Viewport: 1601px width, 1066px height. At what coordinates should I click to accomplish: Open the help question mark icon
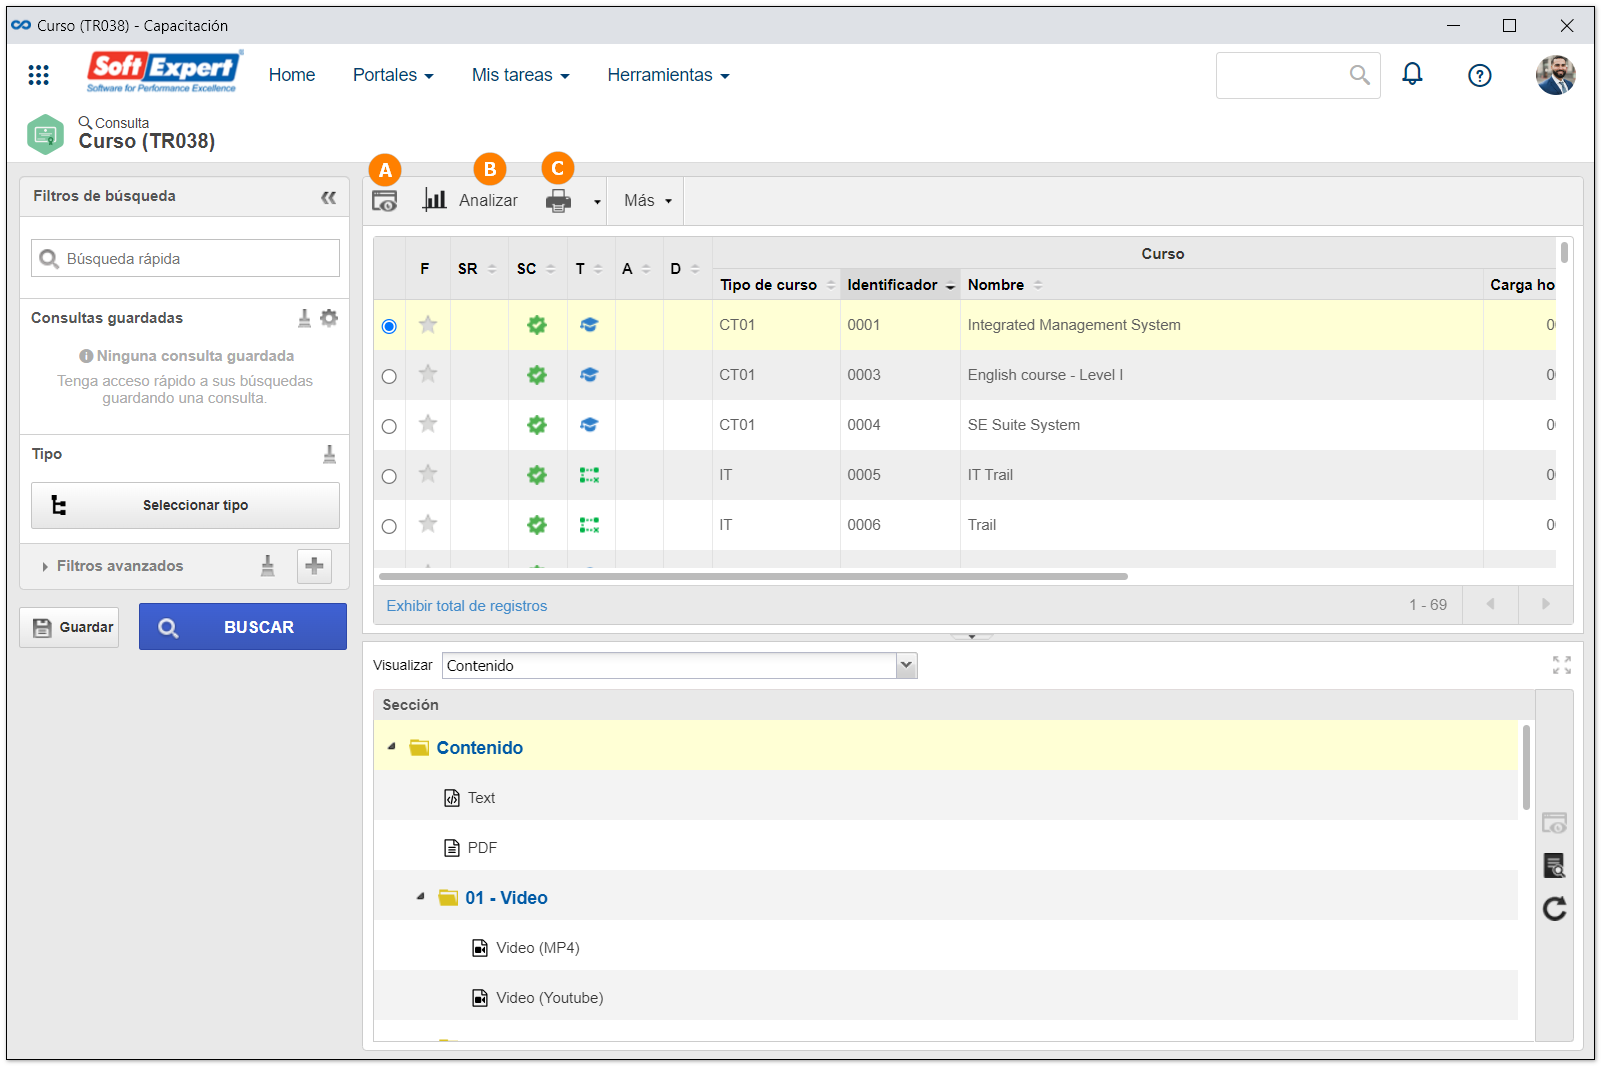[1480, 75]
